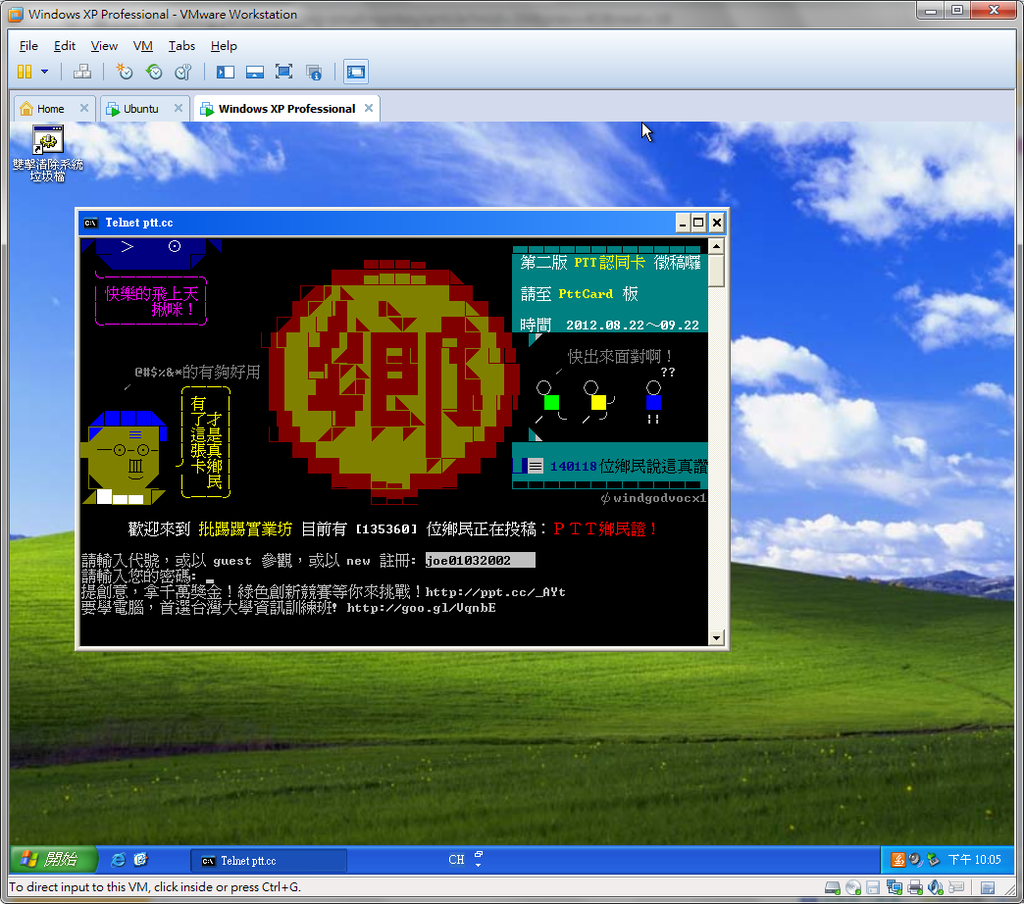Click the PttCard board name text

point(586,294)
